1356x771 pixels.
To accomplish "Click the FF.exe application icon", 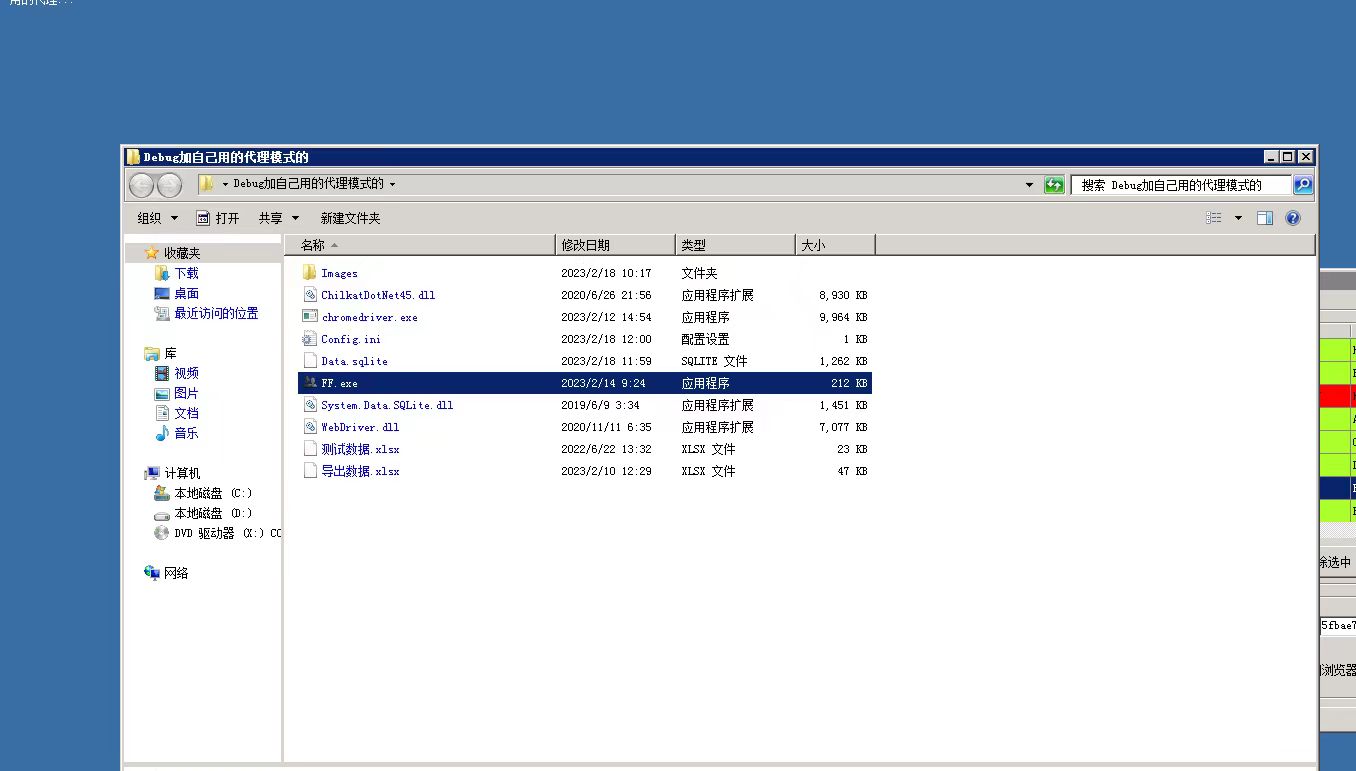I will [310, 383].
